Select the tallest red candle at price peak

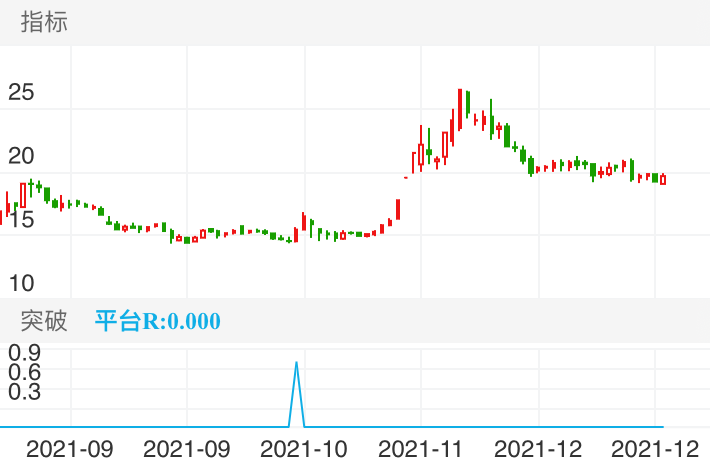tap(460, 108)
